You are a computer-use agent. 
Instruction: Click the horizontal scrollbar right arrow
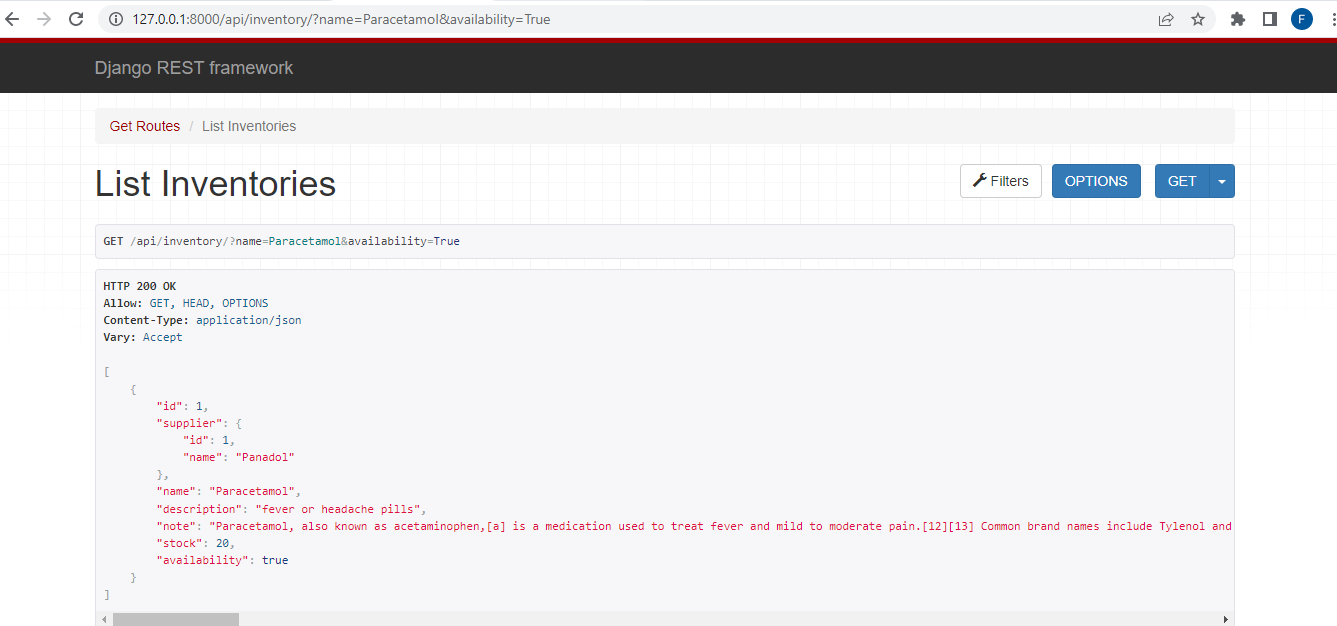point(1227,619)
